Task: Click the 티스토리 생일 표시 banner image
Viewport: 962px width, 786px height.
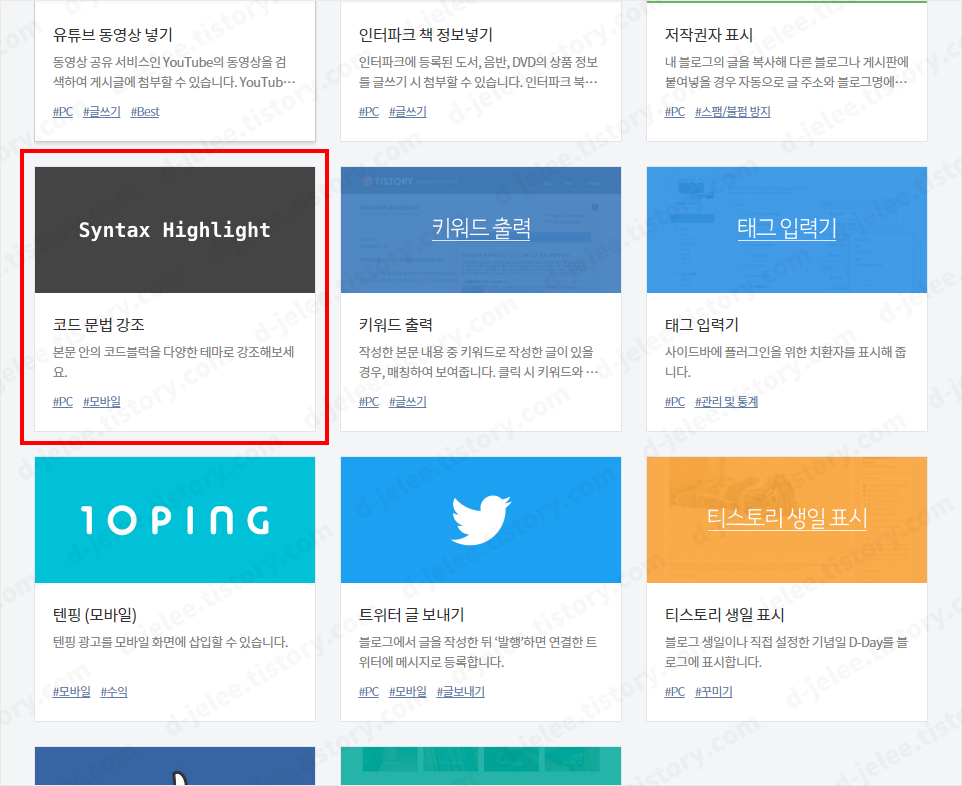Action: pos(786,518)
